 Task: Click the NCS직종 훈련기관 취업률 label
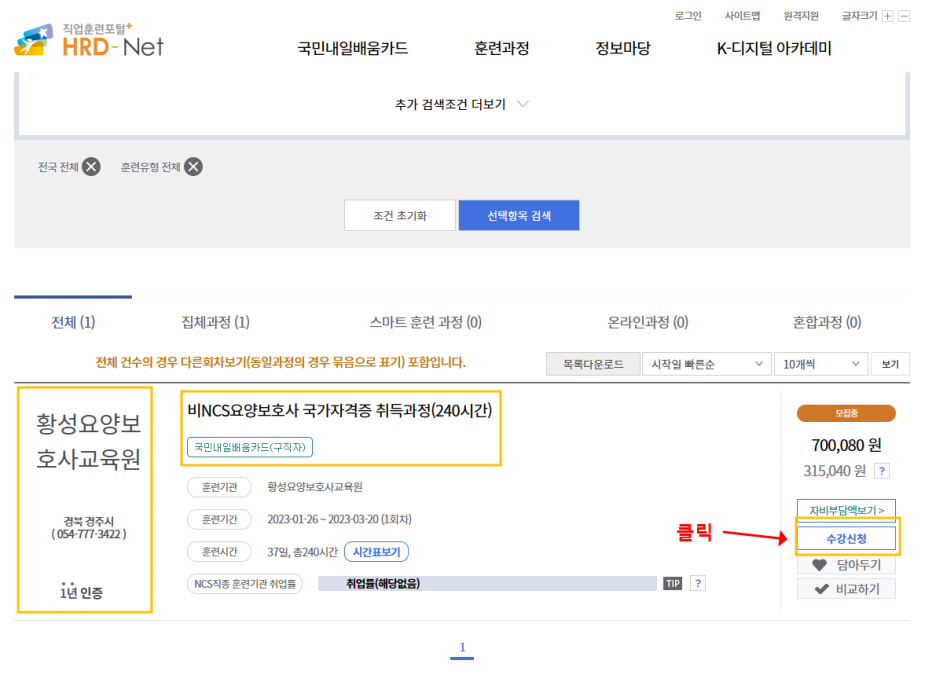245,584
